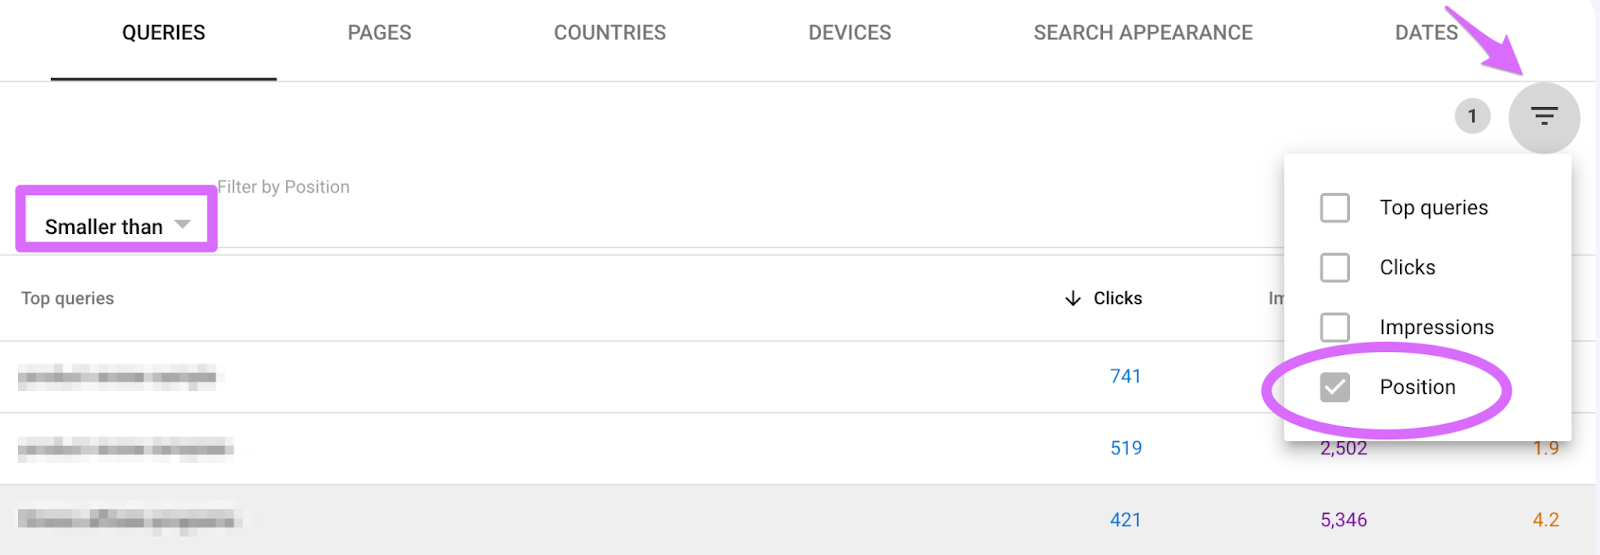
Task: Uncheck the Position filter checkbox
Action: tap(1335, 387)
